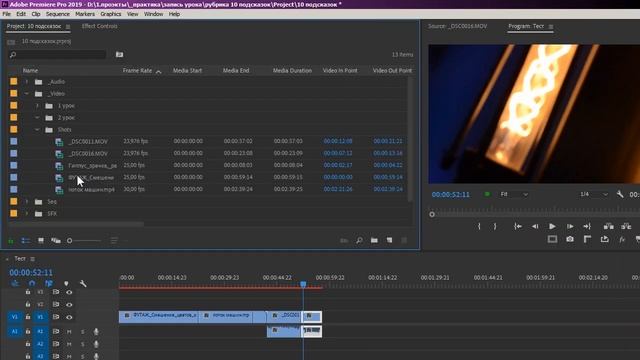The image size is (640, 360).
Task: Expand the SFX bin
Action: tap(27, 213)
